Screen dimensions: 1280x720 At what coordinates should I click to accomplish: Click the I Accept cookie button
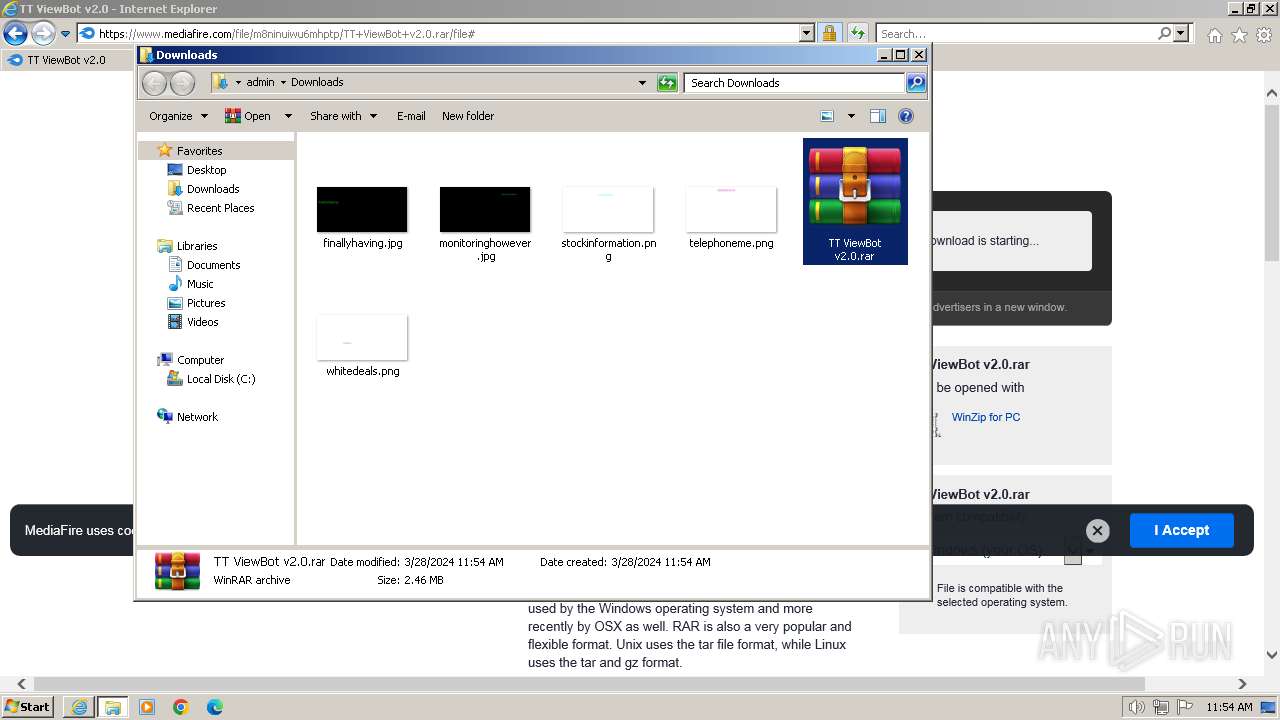1182,530
